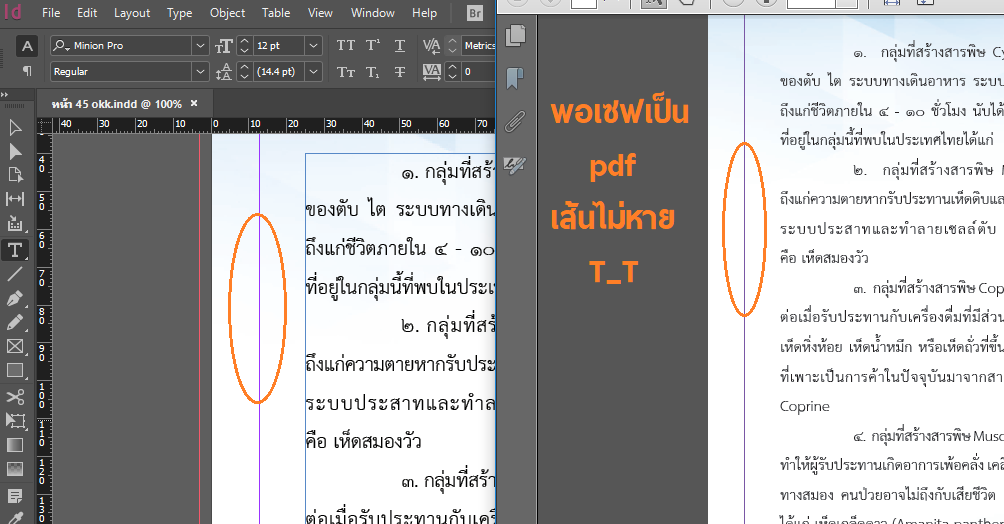Viewport: 1004px width, 524px height.
Task: Select the Gradient Feather tool
Action: click(x=15, y=468)
